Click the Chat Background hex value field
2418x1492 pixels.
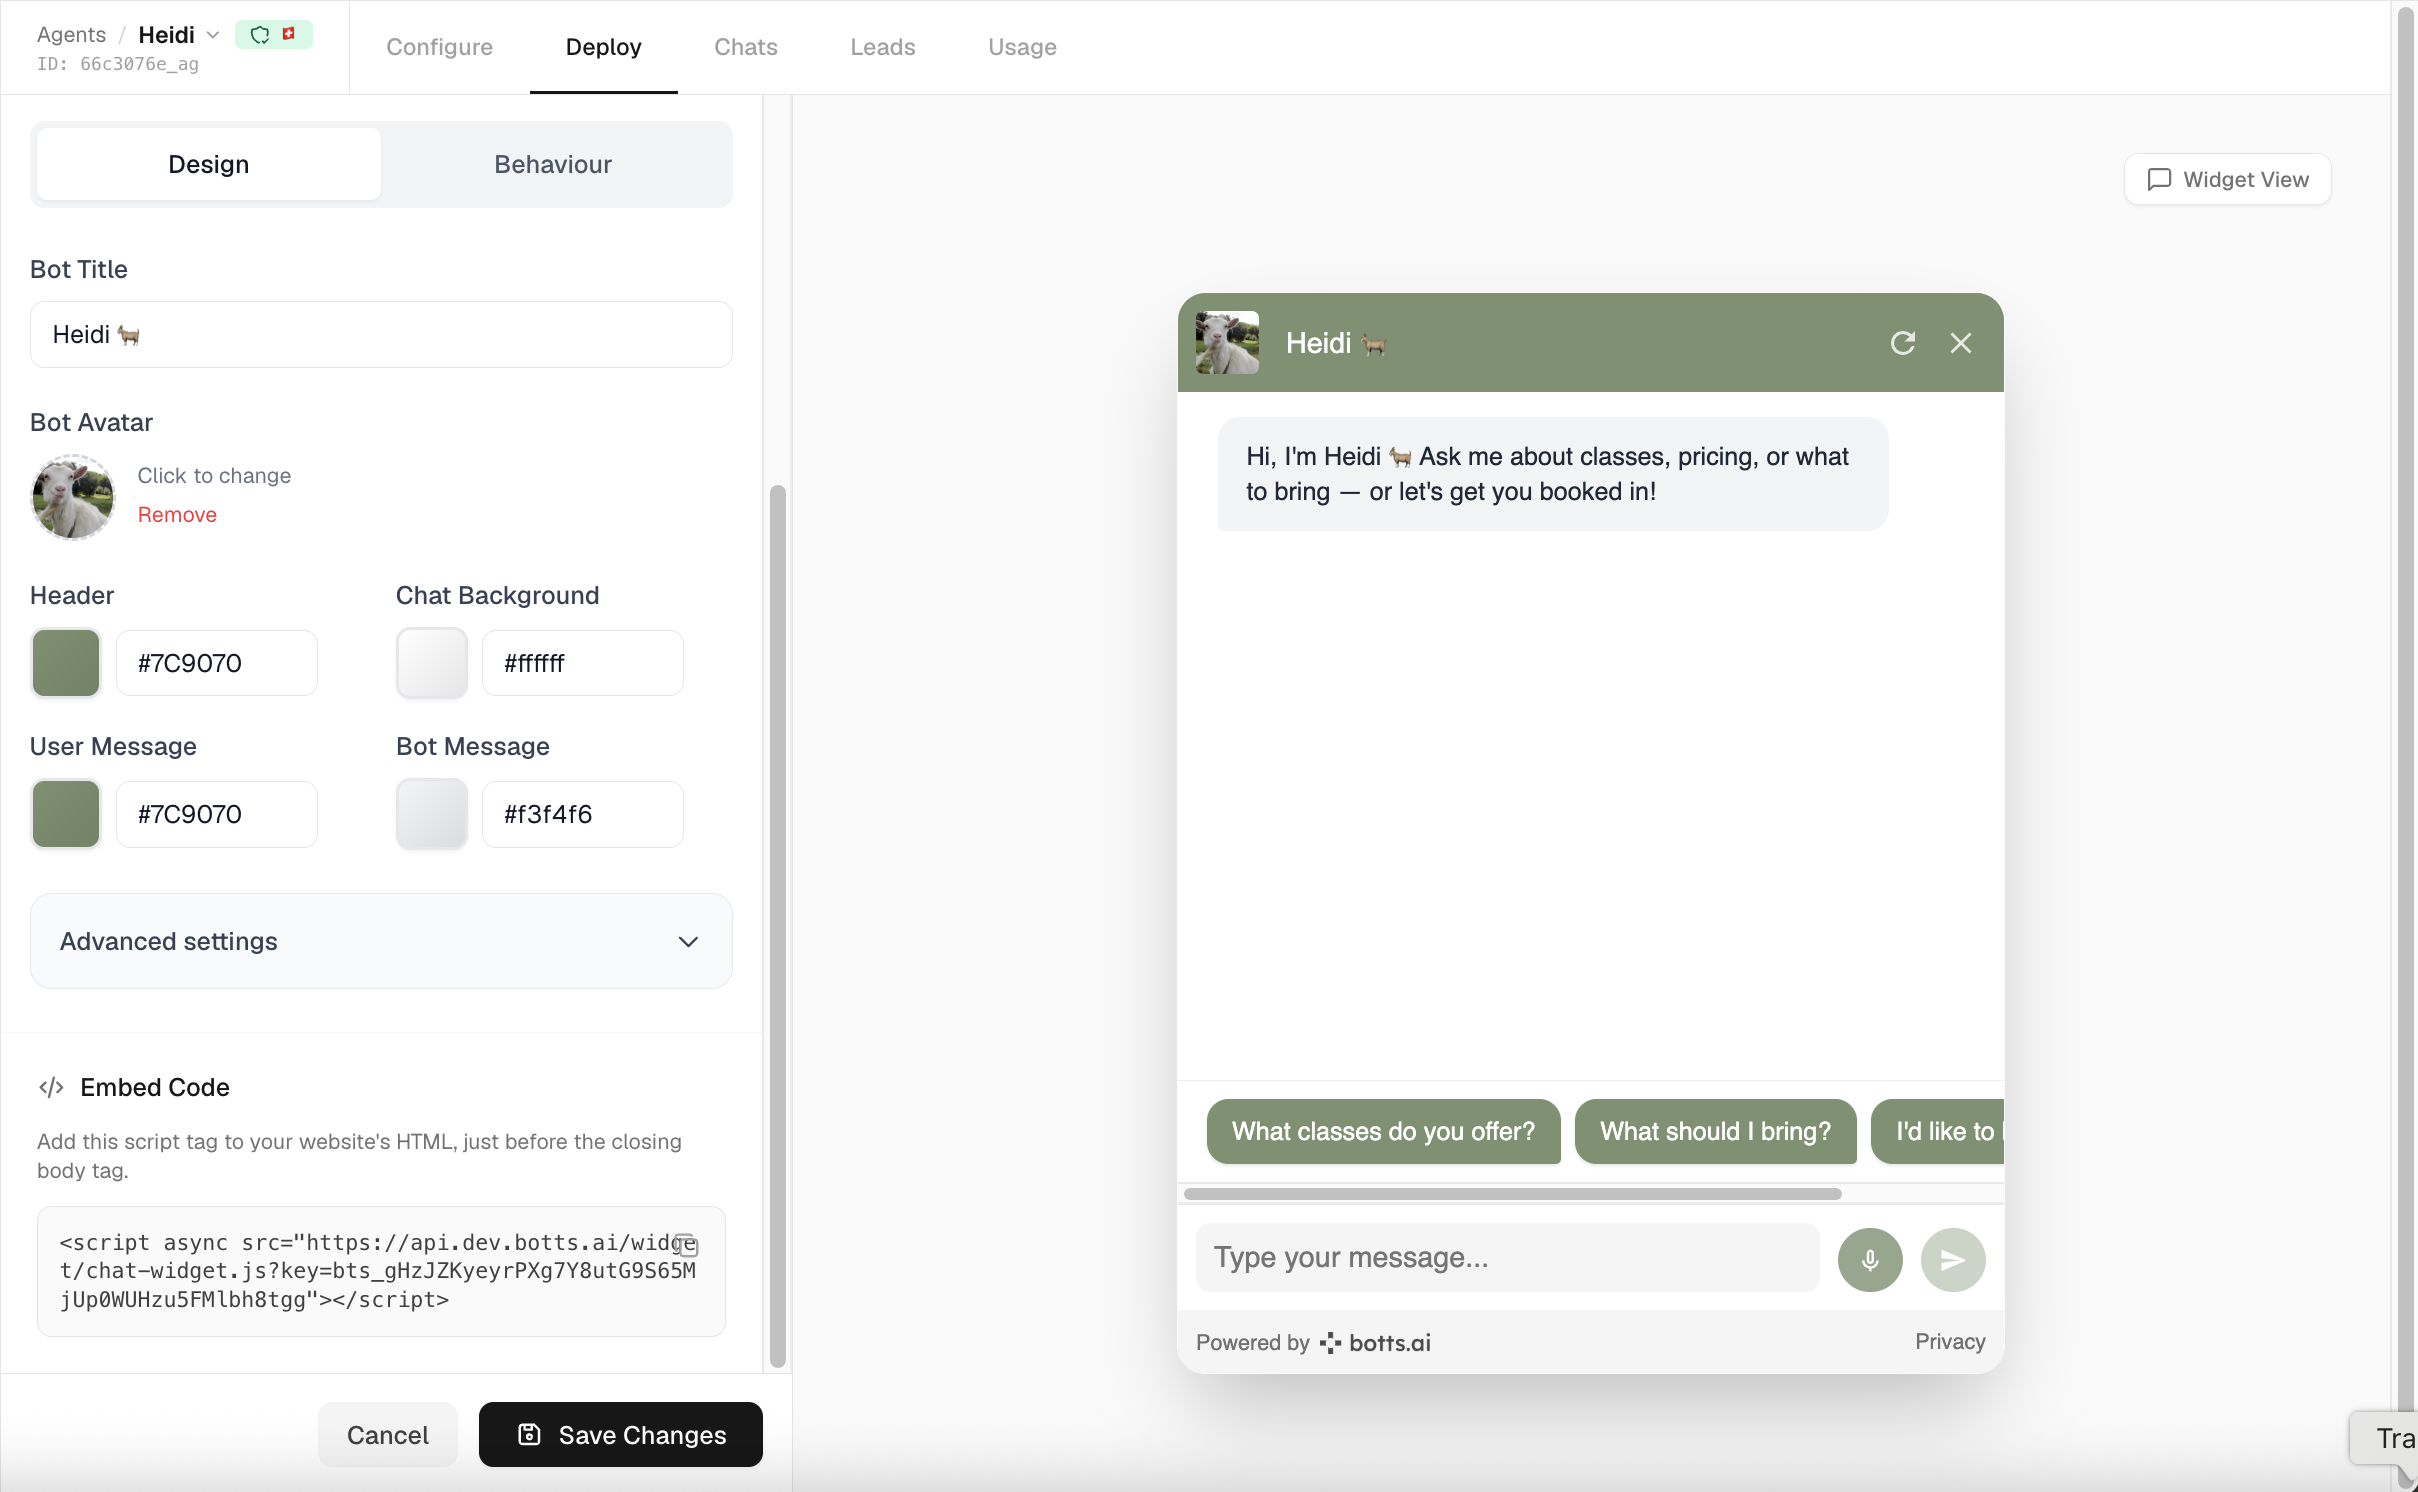[x=583, y=663]
